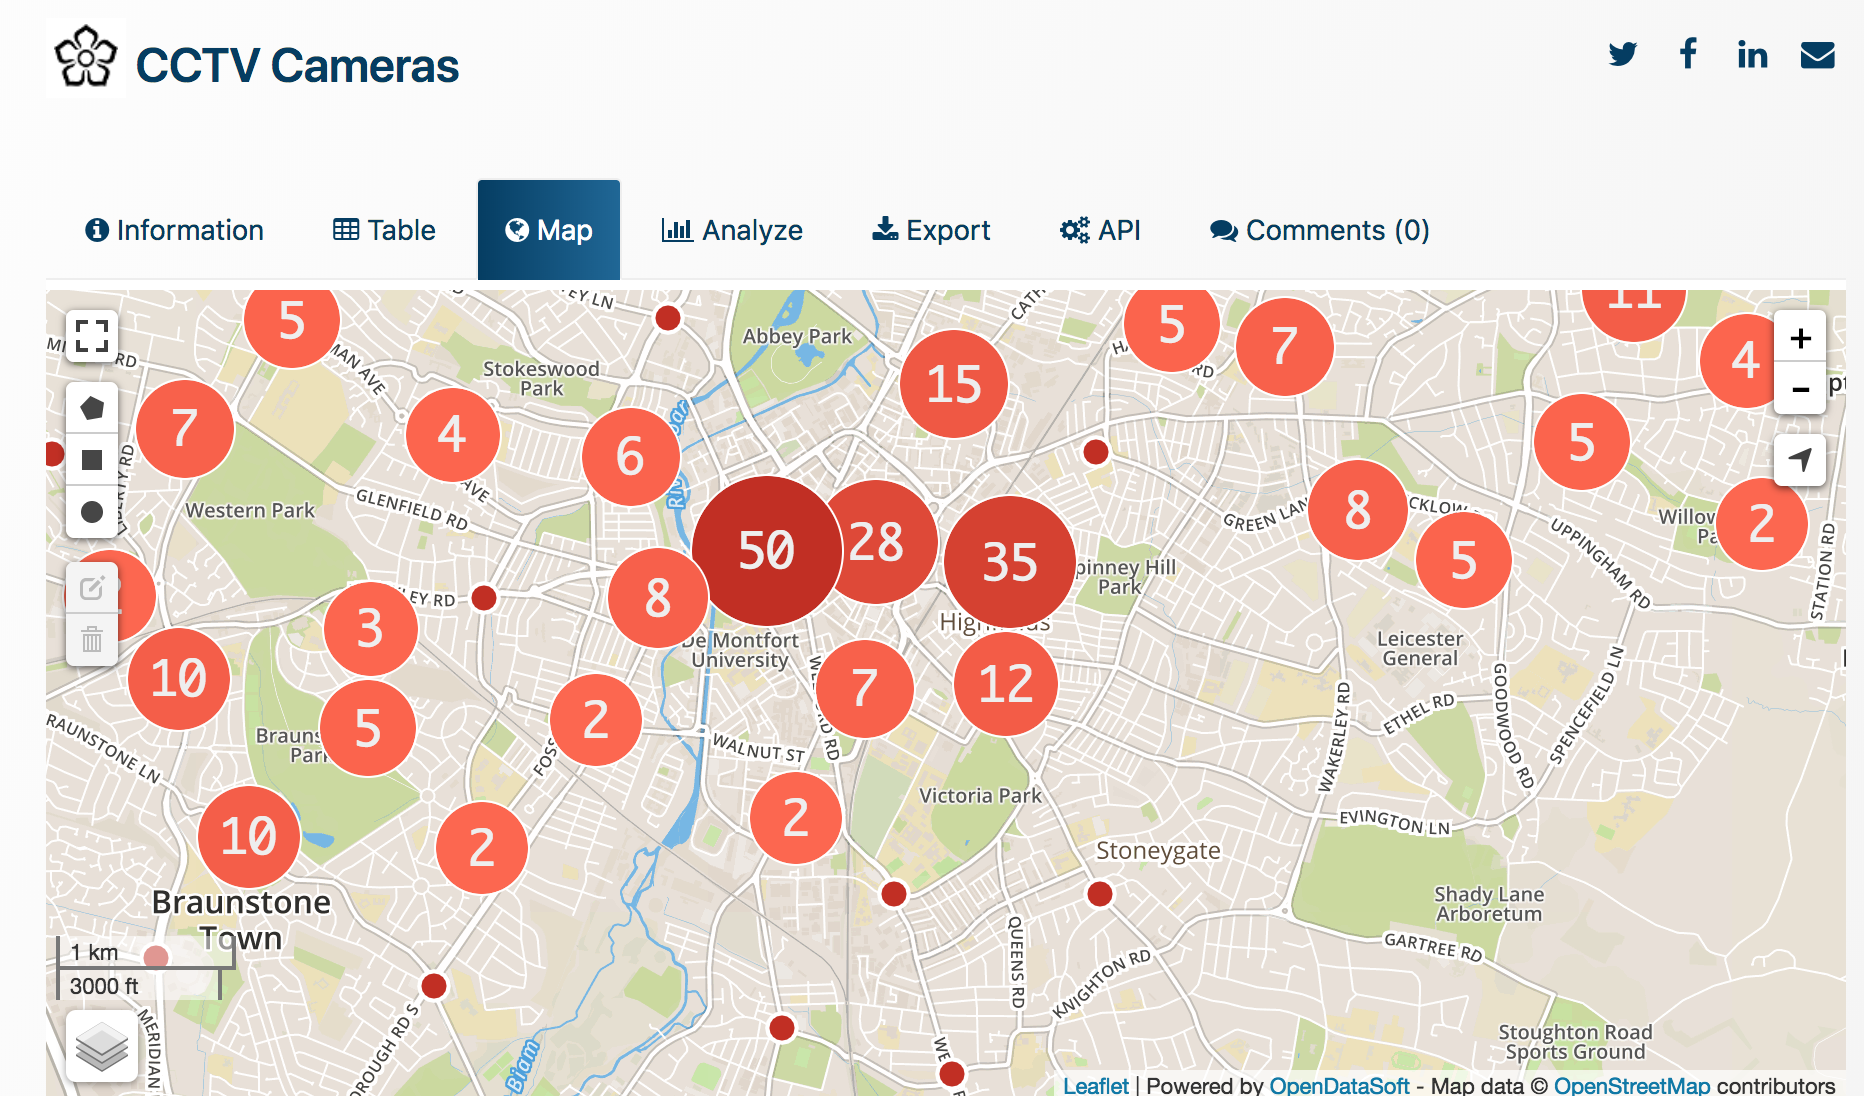Viewport: 1864px width, 1096px height.
Task: Click the 6 camera cluster marker
Action: (630, 457)
